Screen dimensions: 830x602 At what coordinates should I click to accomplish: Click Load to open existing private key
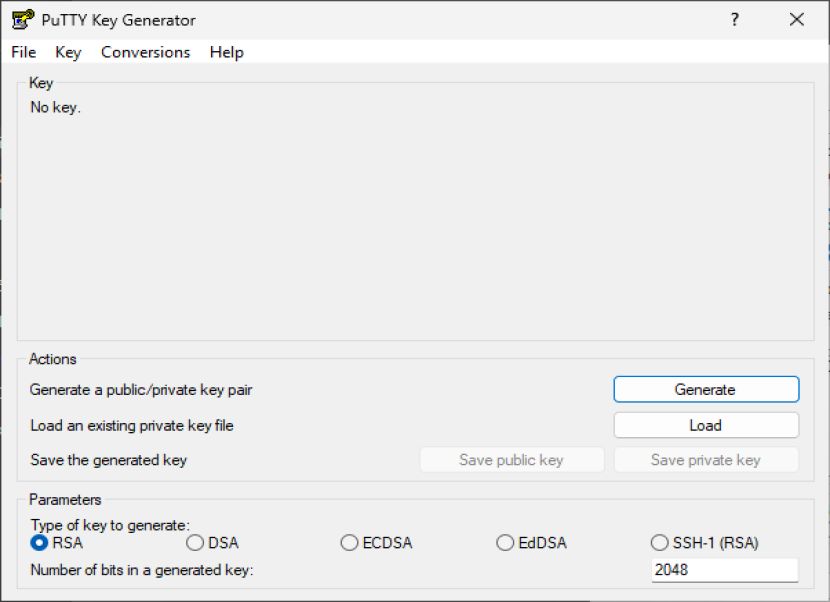[706, 425]
